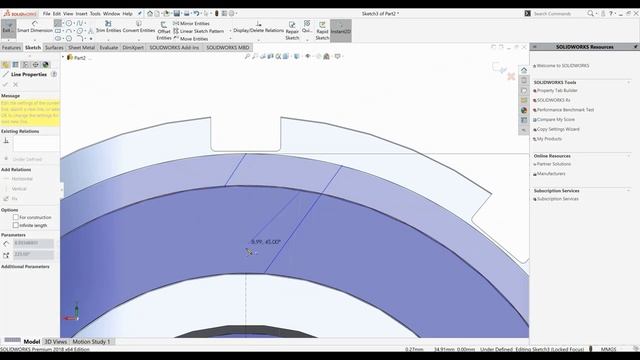Enable the For construction checkbox

pyautogui.click(x=16, y=217)
